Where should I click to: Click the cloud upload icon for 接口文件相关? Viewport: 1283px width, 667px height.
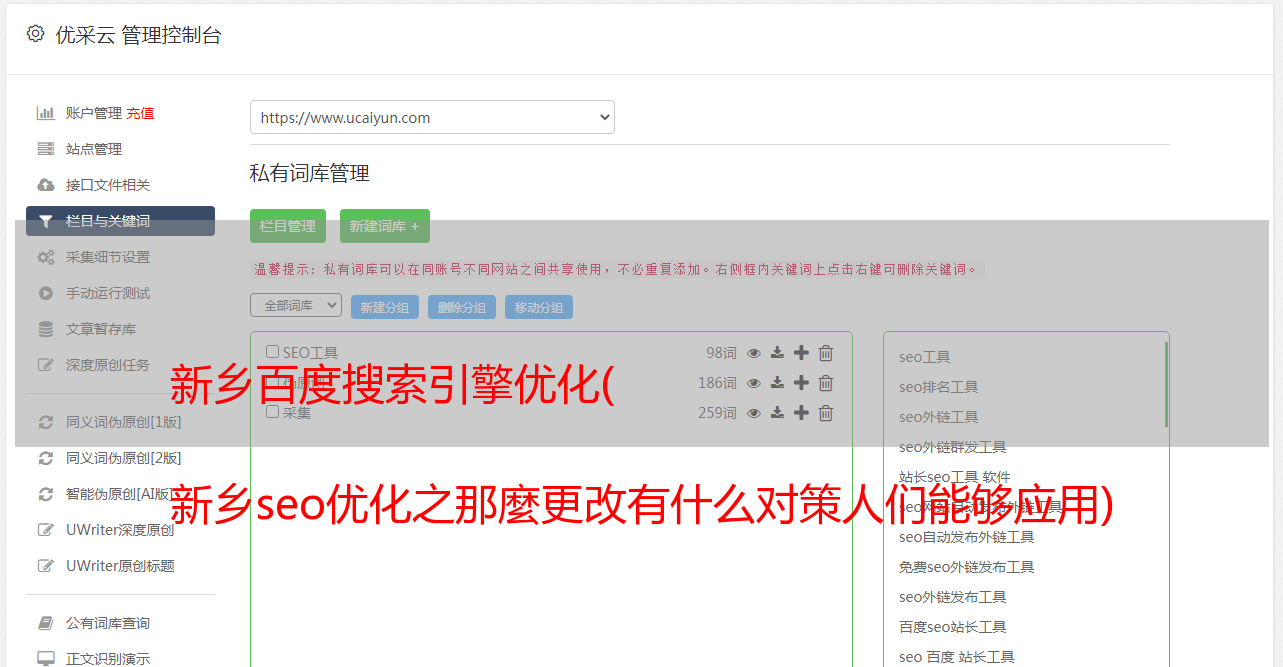pos(46,185)
